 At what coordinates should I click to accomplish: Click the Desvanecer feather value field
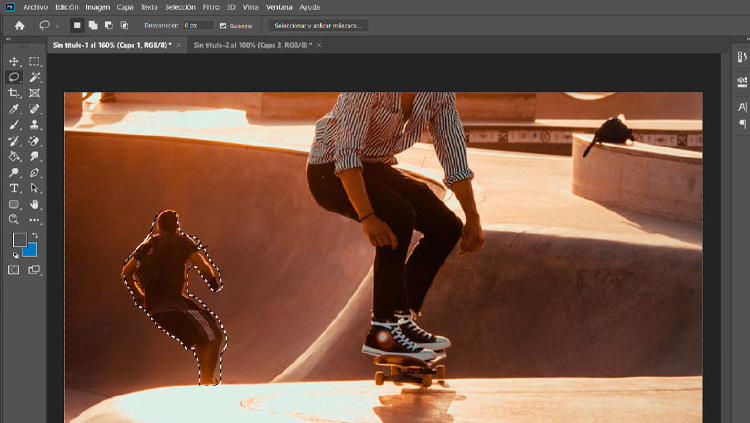198,25
